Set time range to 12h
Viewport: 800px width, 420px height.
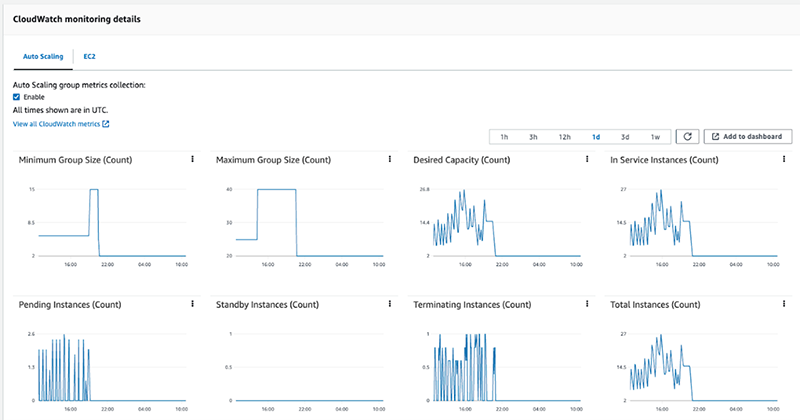[x=564, y=137]
